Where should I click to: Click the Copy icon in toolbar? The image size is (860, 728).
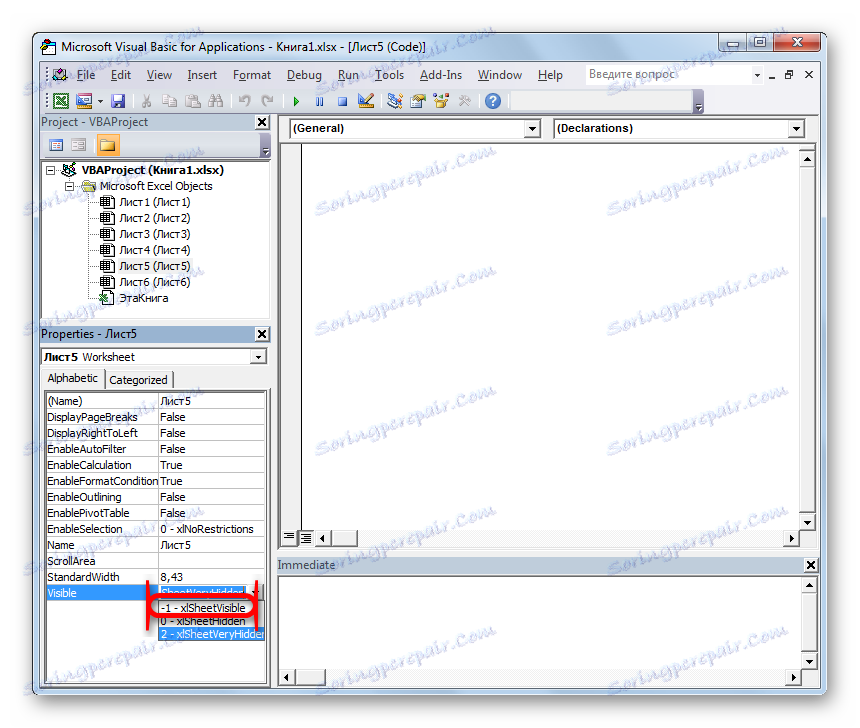[x=169, y=101]
